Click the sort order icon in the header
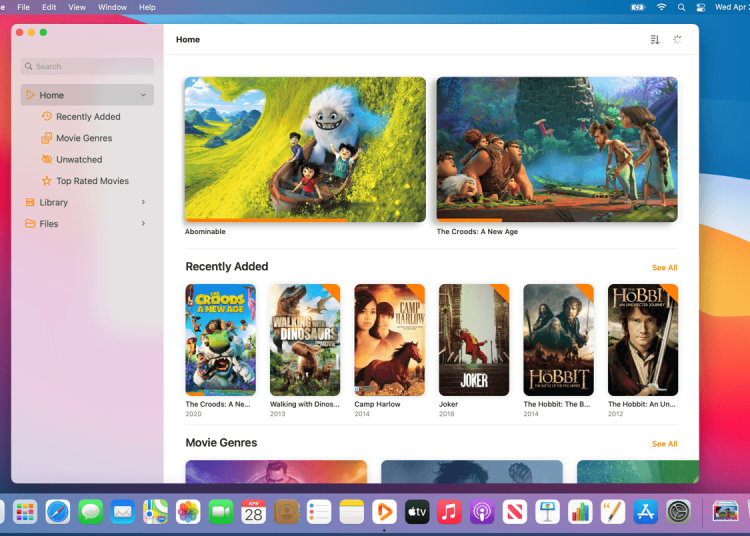The height and width of the screenshot is (536, 750). coord(655,40)
